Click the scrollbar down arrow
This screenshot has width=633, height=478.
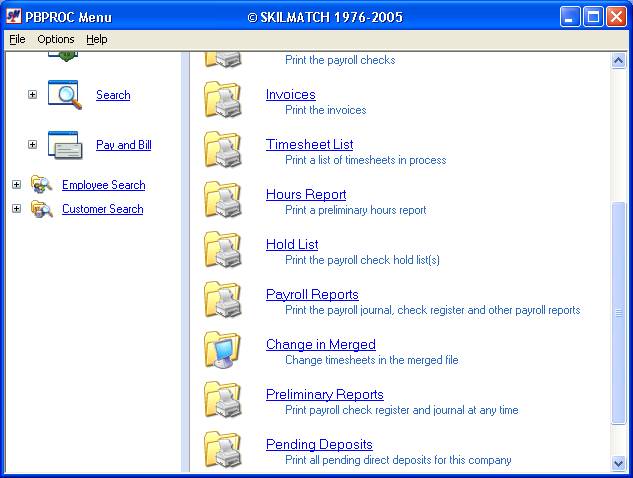(618, 463)
